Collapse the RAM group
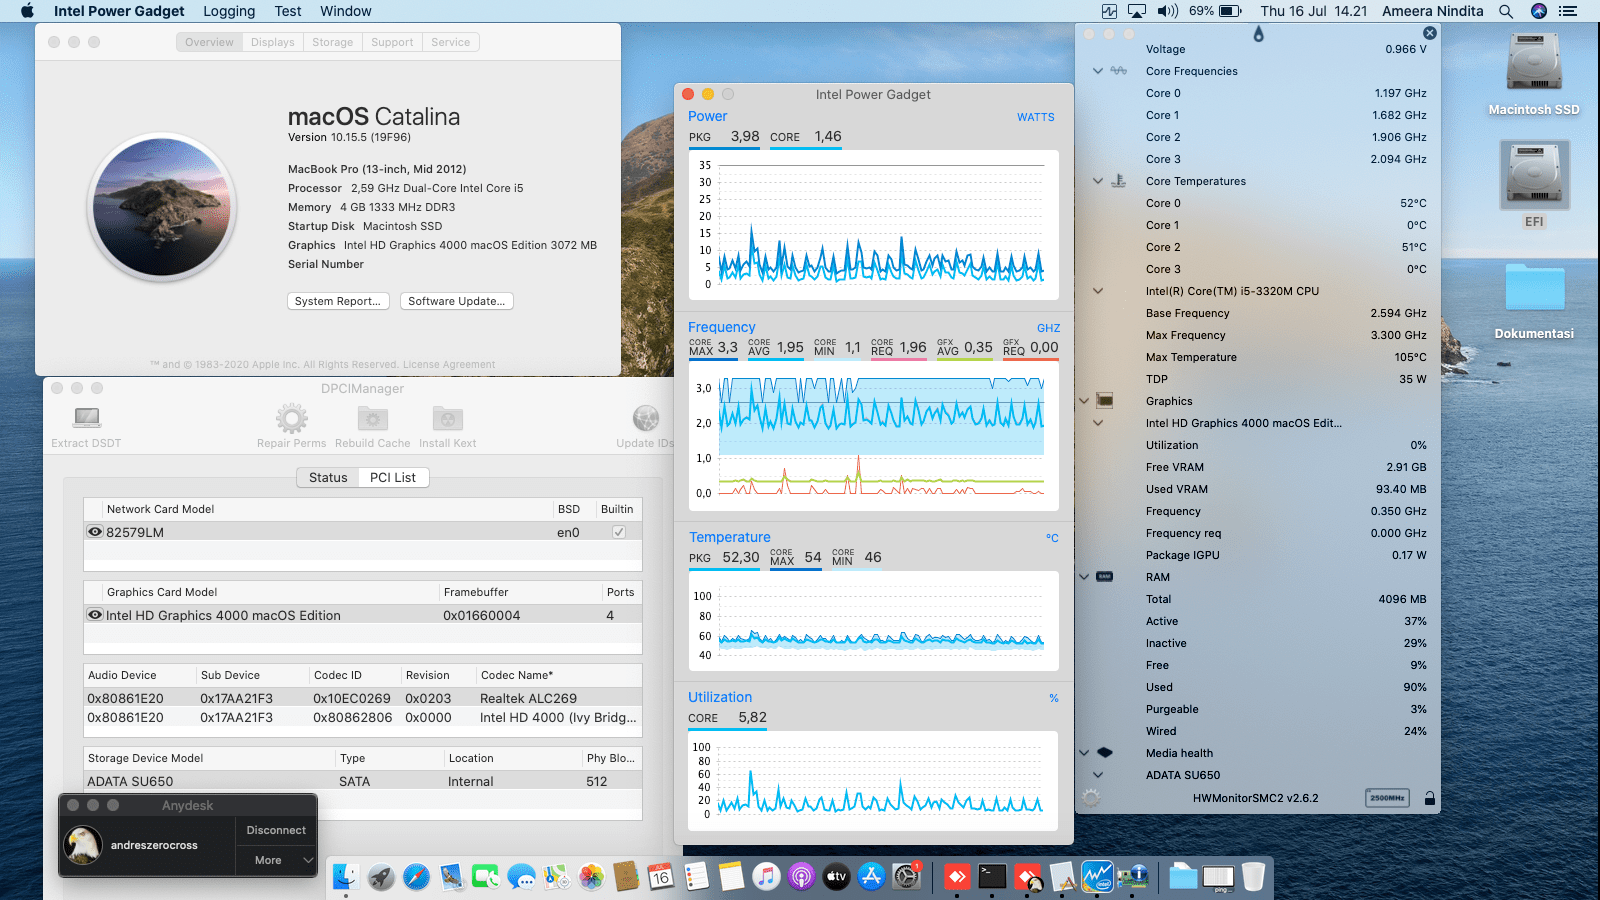This screenshot has height=900, width=1600. tap(1084, 577)
